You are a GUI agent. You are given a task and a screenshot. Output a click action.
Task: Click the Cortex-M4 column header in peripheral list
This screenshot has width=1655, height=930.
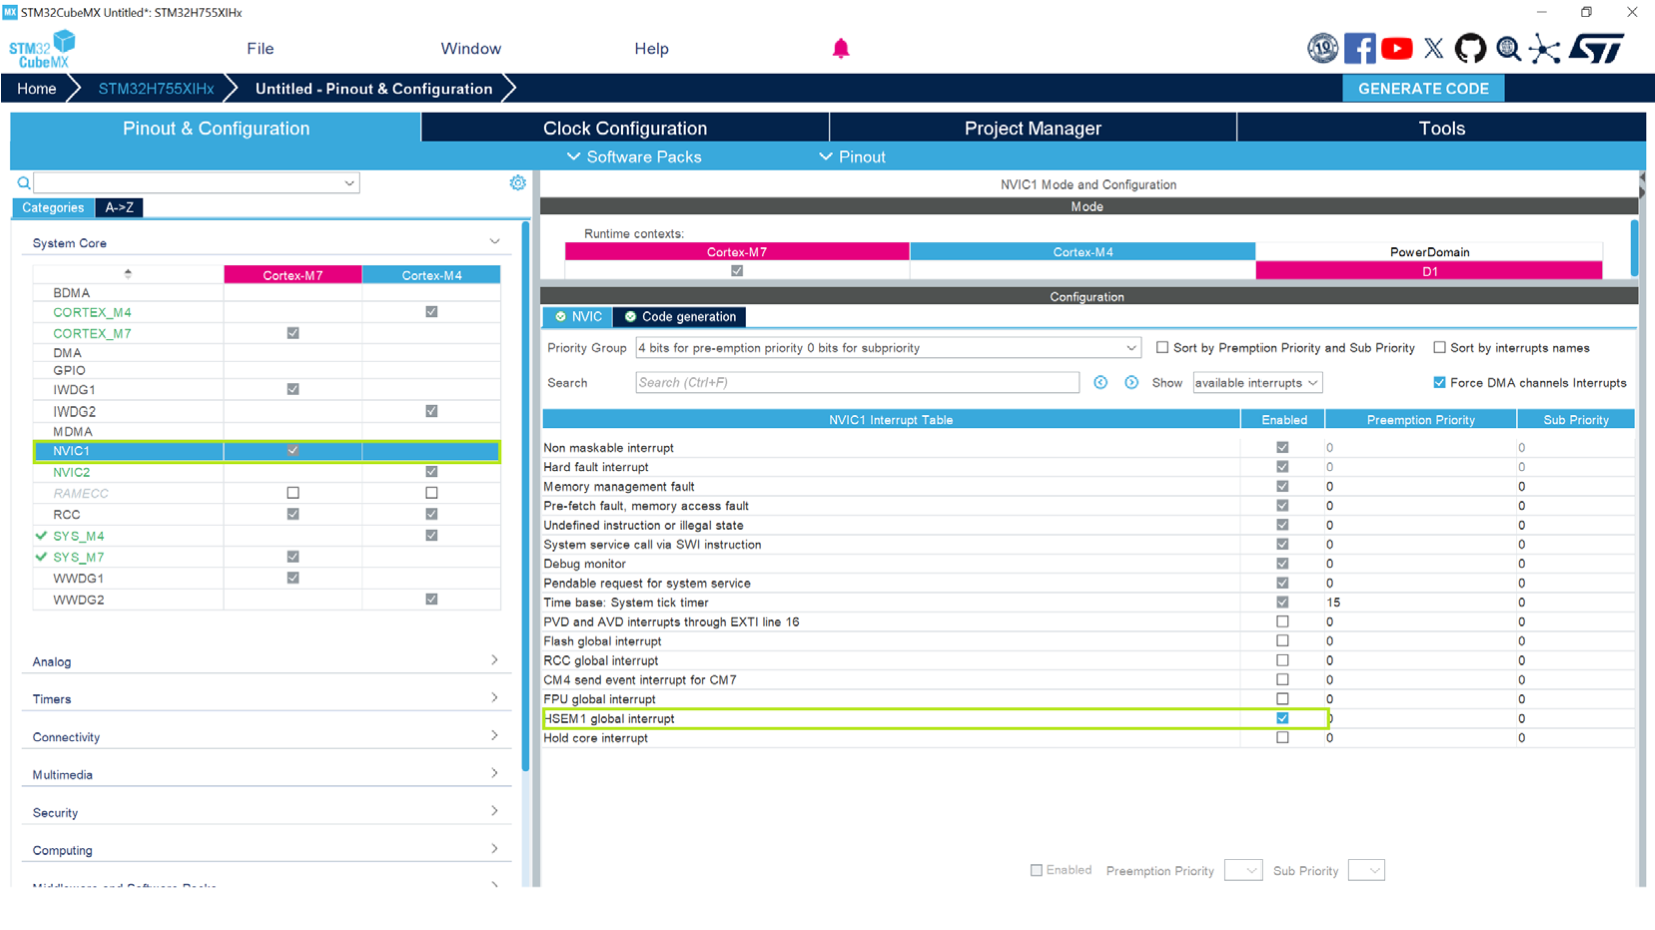tap(432, 275)
